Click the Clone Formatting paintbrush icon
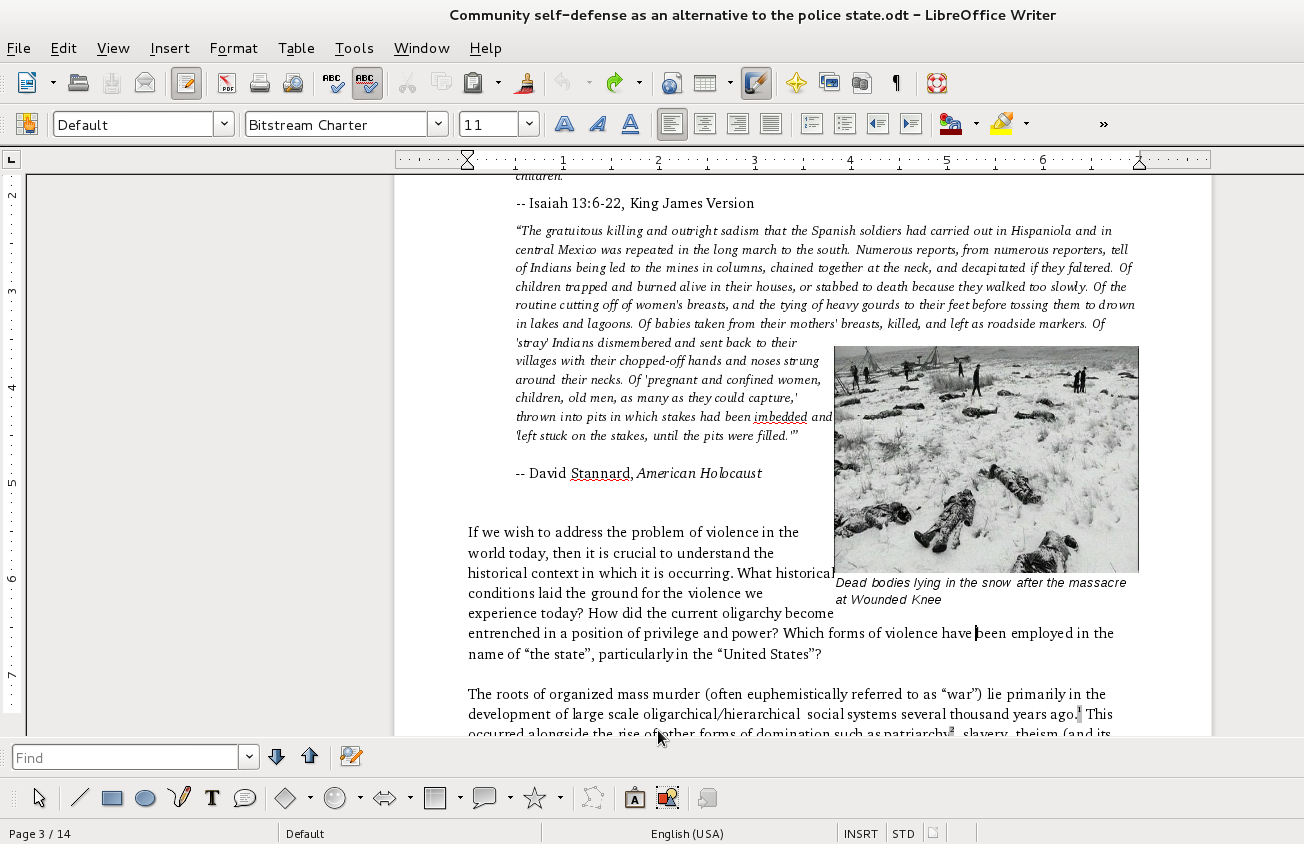This screenshot has height=844, width=1304. click(x=523, y=83)
